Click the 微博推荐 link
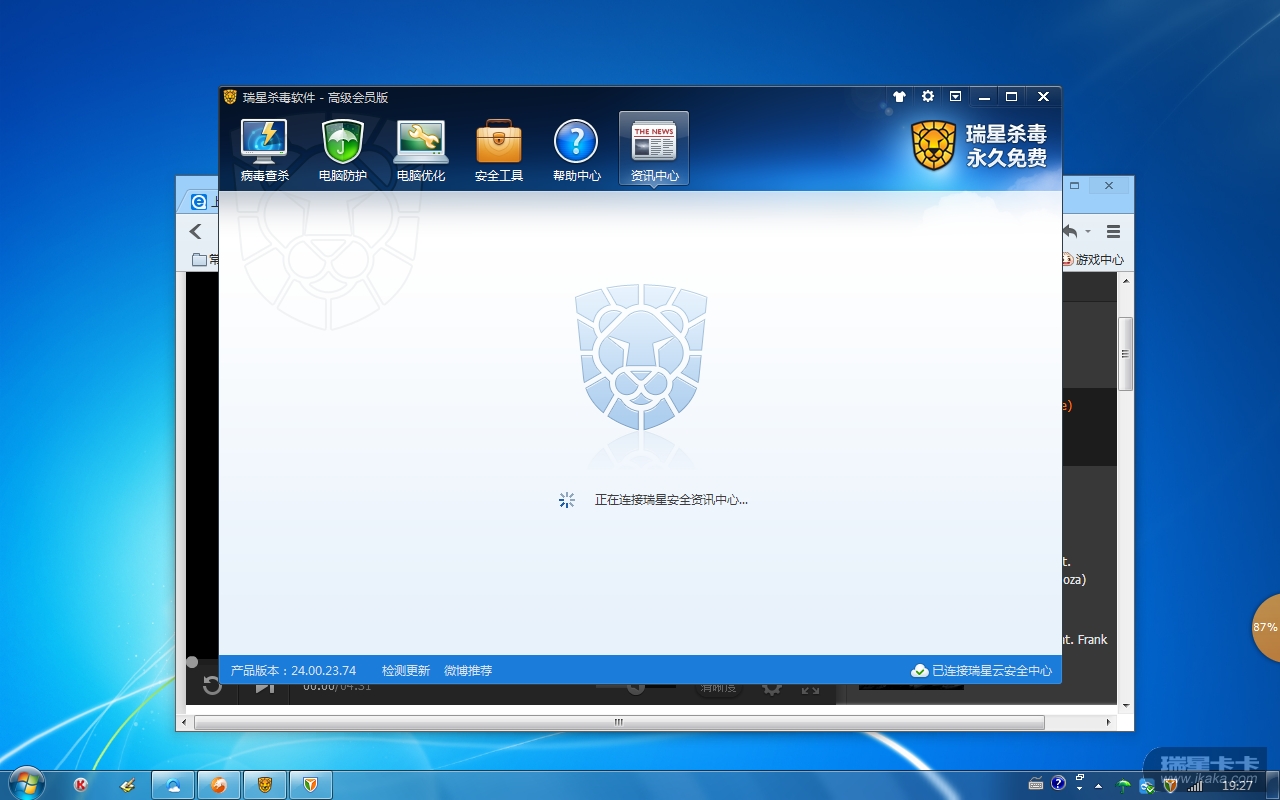This screenshot has width=1280, height=800. pos(468,671)
